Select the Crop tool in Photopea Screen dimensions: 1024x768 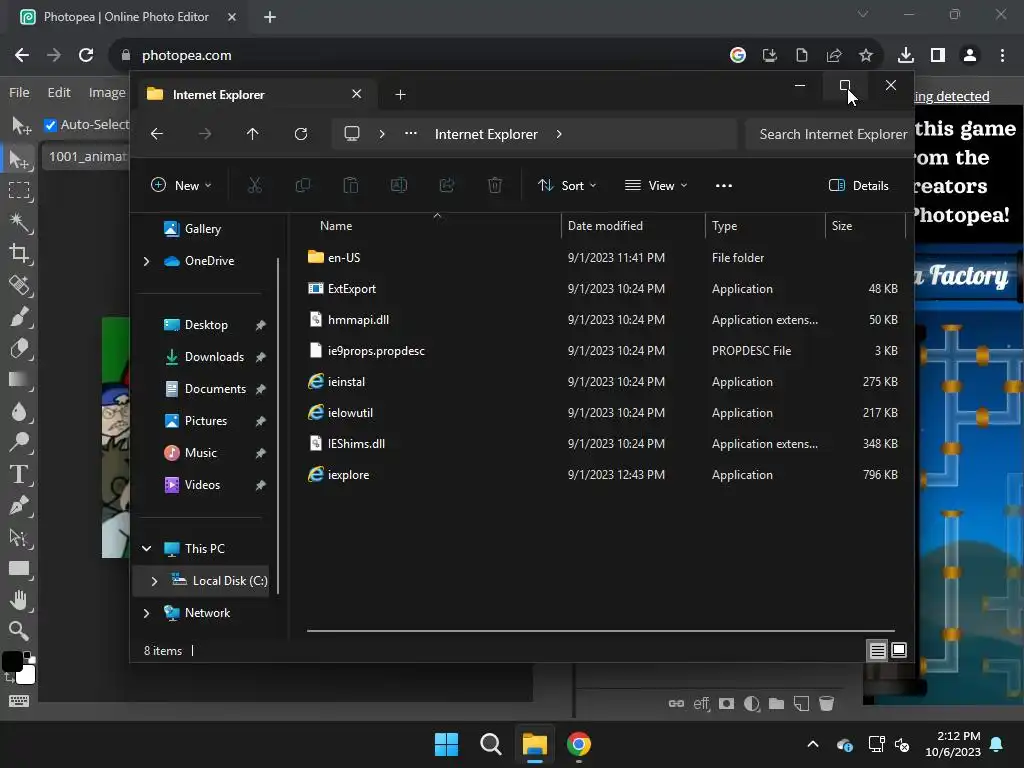[20, 253]
